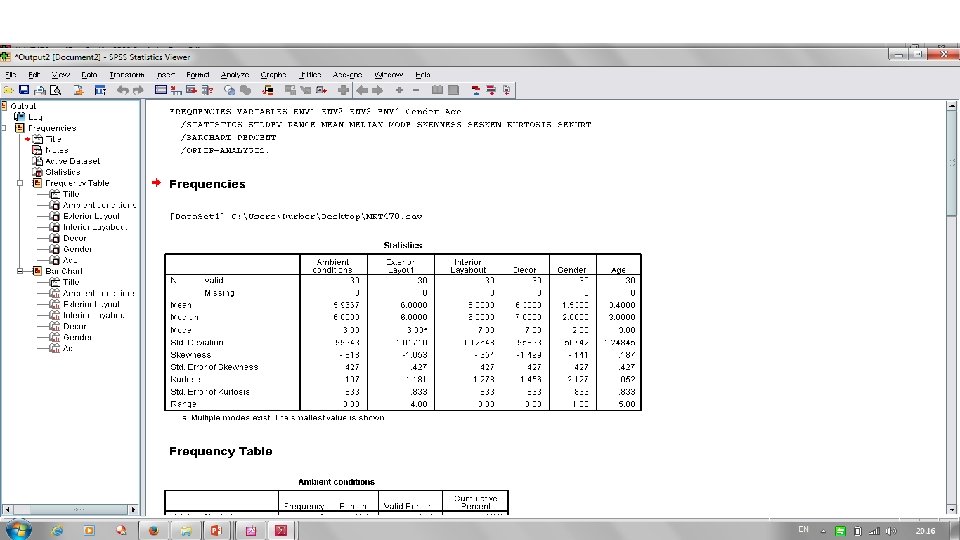Click the "Std. Error of Kurtosis" row label
Image resolution: width=960 pixels, height=540 pixels.
209,392
